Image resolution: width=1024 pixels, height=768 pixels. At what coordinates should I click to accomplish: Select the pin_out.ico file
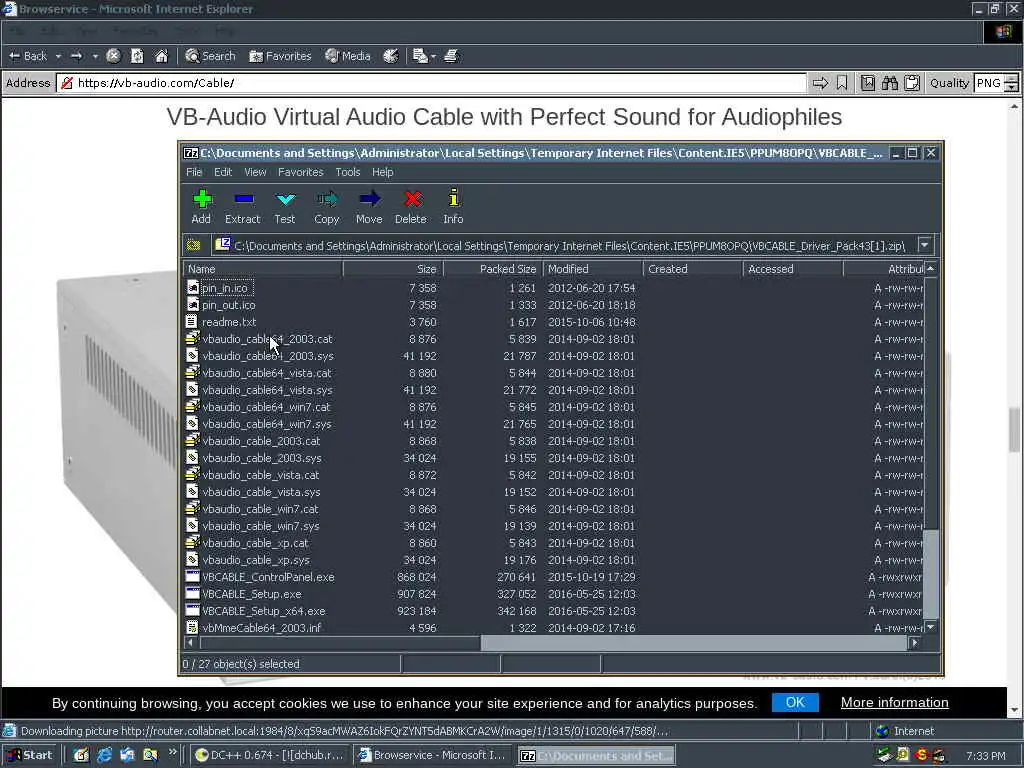click(x=228, y=305)
